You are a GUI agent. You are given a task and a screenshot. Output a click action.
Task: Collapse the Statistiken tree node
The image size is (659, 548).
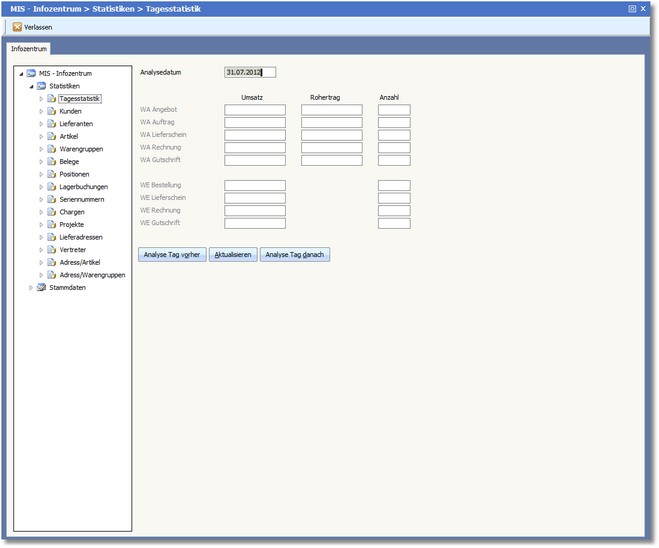click(31, 86)
